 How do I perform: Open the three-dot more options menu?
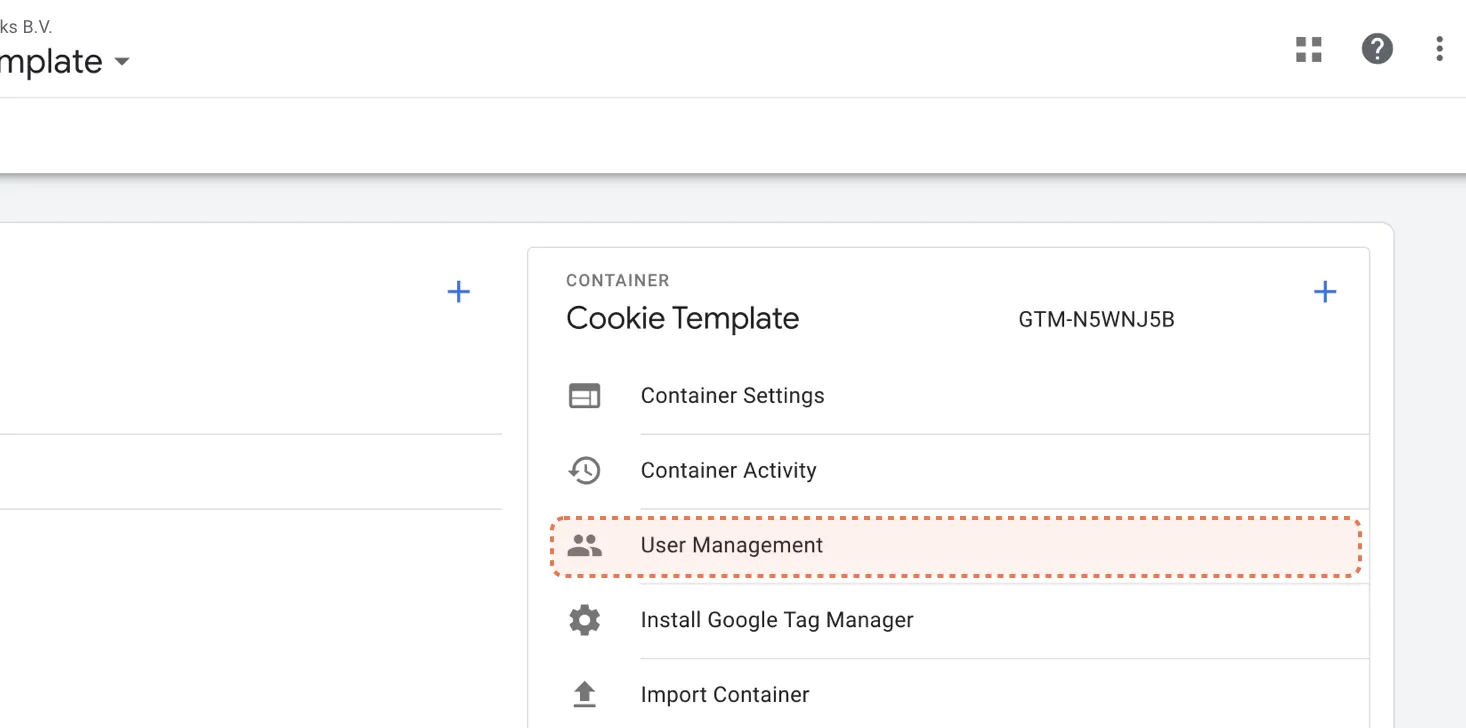tap(1439, 49)
